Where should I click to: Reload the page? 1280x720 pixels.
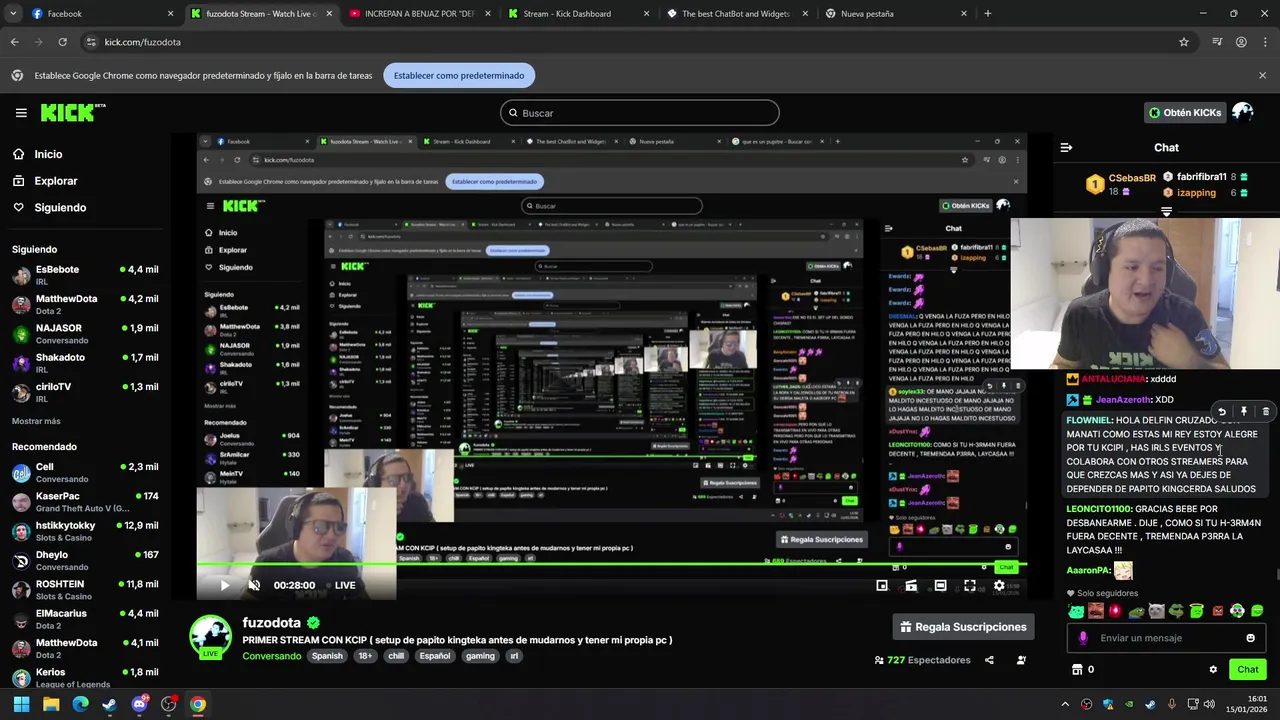coord(62,42)
